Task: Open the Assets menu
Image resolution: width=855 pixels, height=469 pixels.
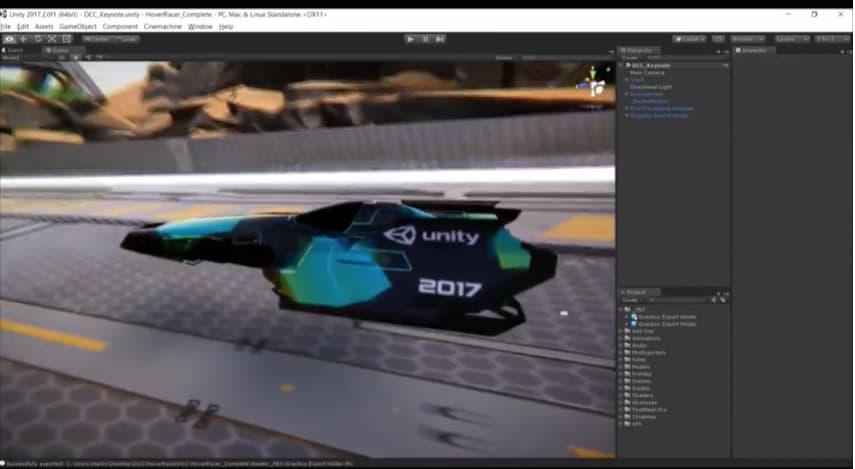Action: coord(44,27)
